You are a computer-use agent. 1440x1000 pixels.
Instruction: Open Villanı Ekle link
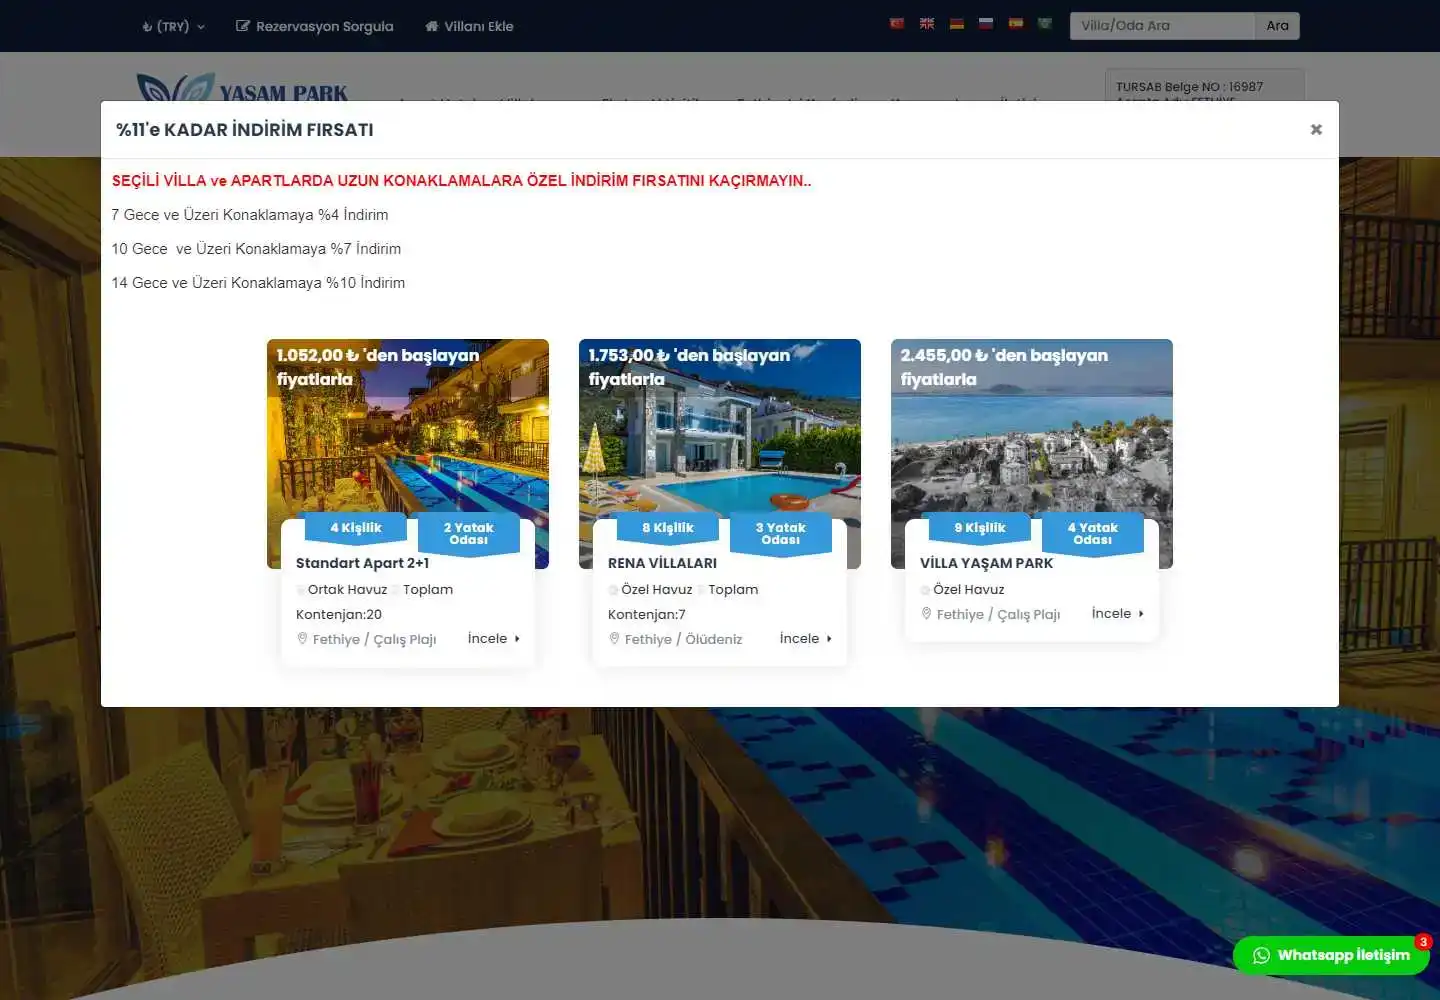(469, 26)
